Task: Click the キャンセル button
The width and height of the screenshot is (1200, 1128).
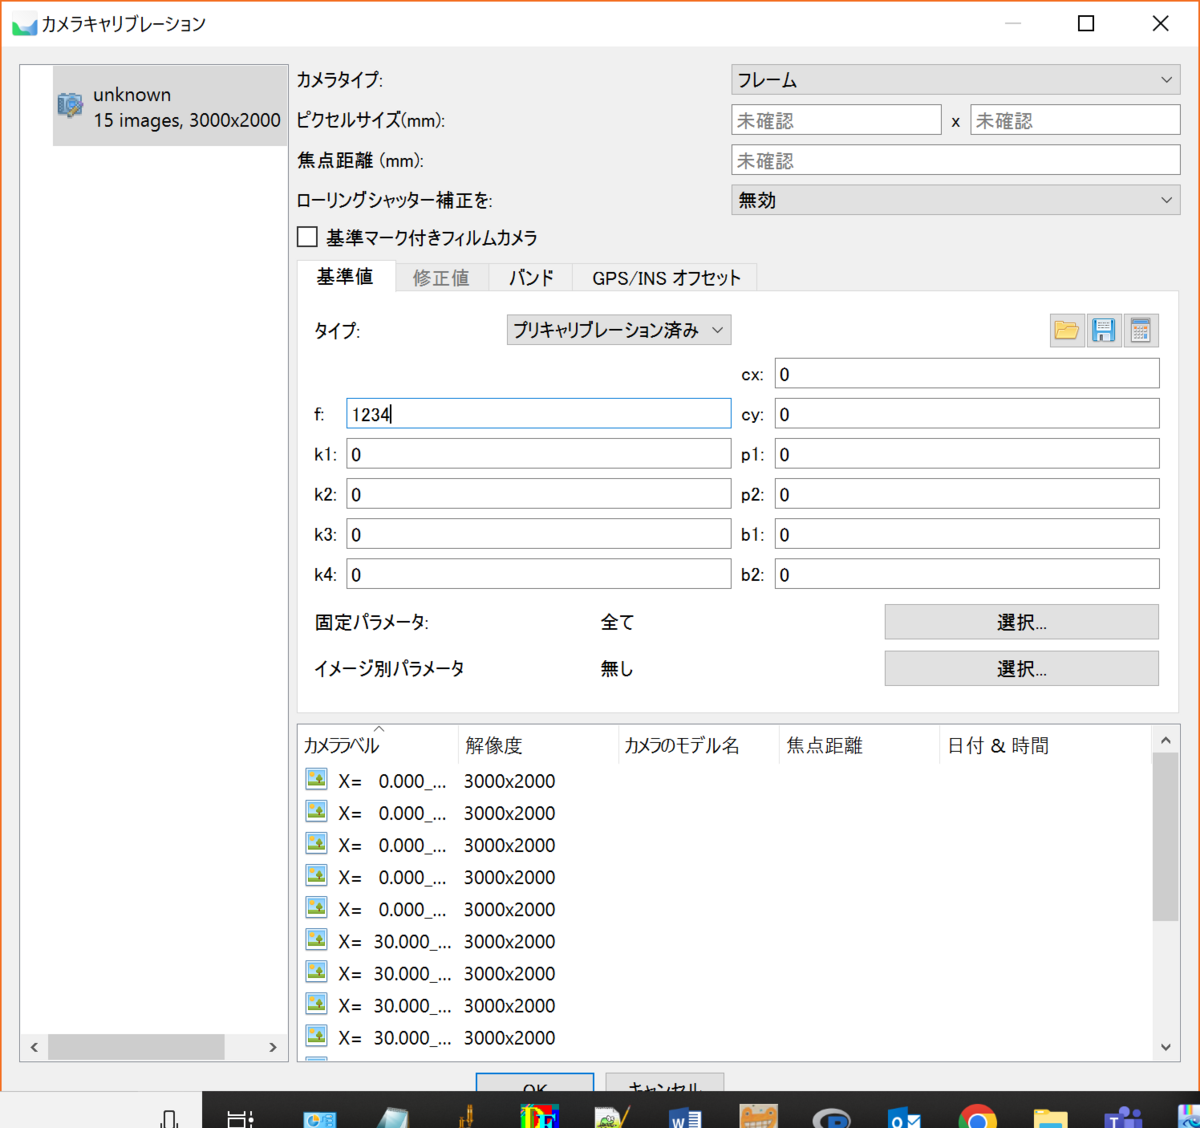Action: (x=665, y=1084)
